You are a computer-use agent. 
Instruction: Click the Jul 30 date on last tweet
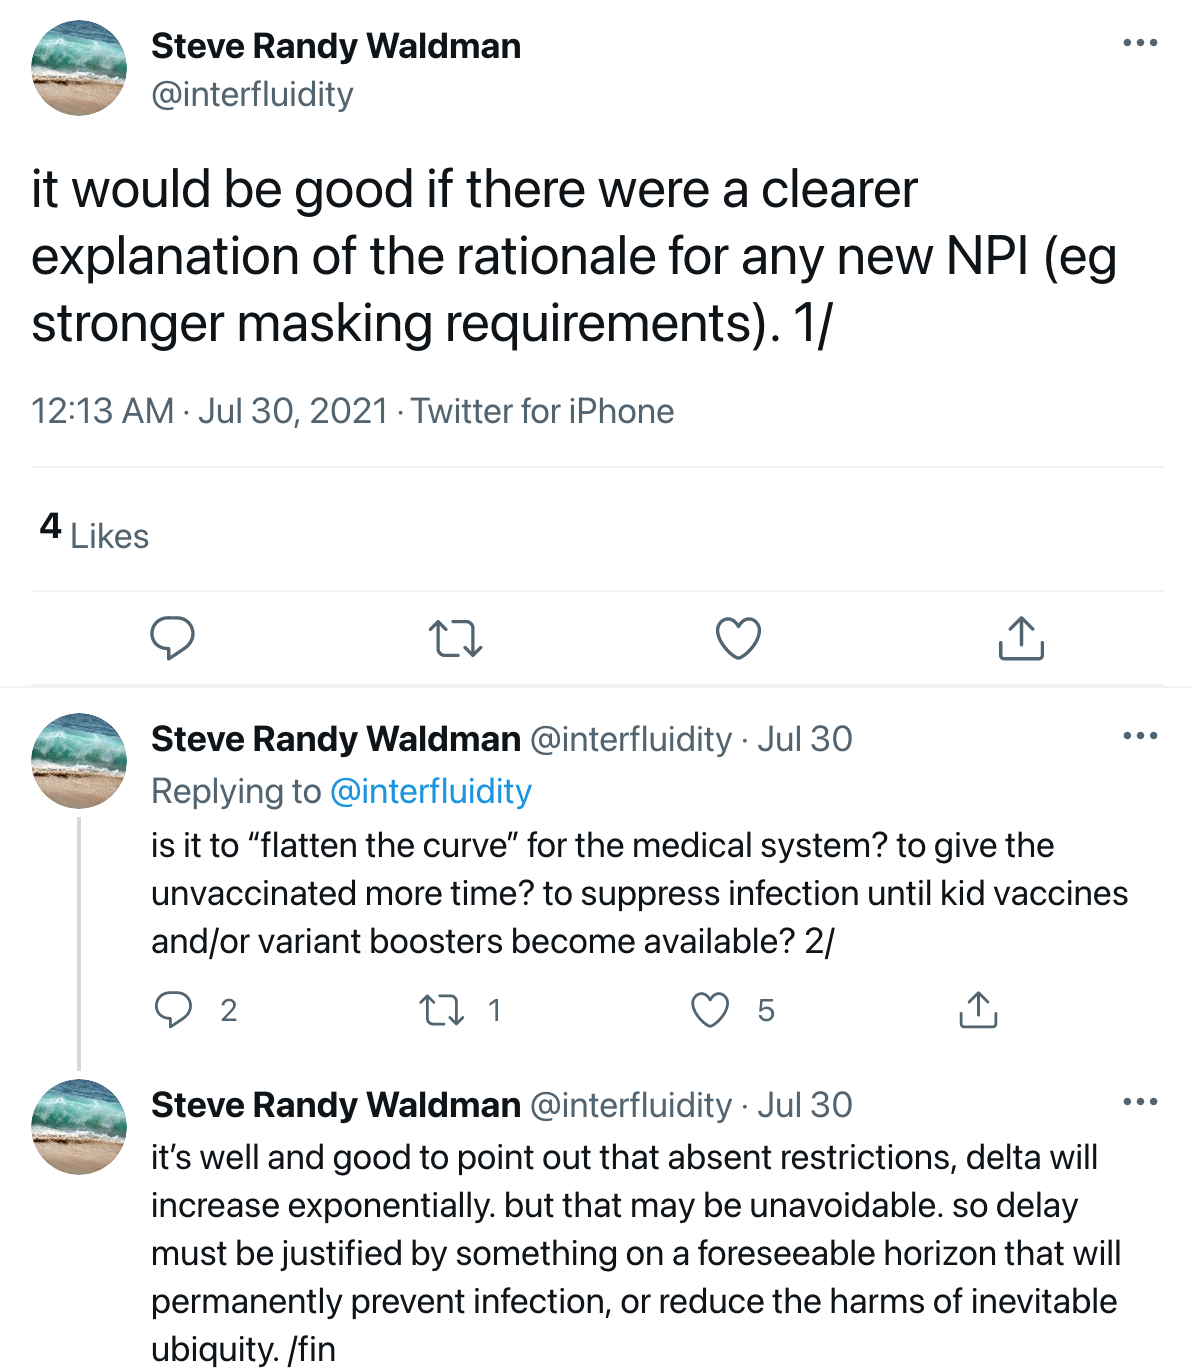804,1105
